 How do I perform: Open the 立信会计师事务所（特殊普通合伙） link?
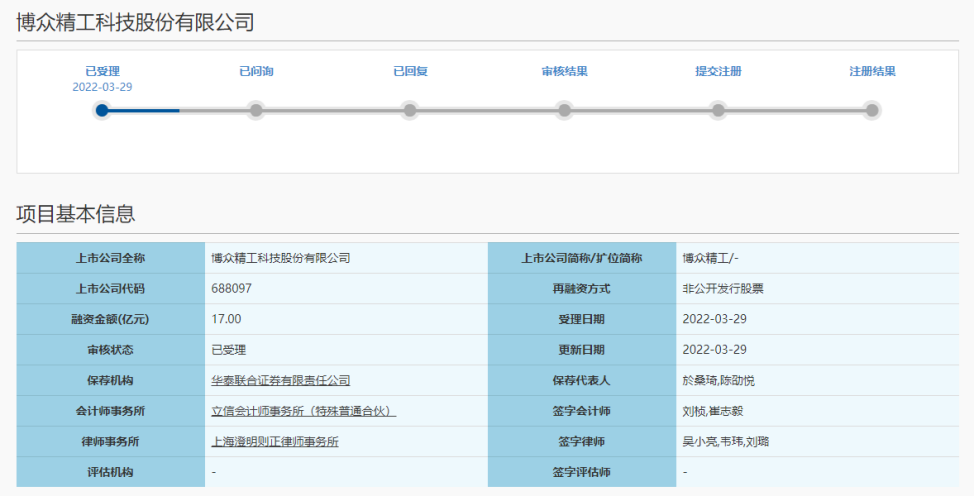coord(304,411)
